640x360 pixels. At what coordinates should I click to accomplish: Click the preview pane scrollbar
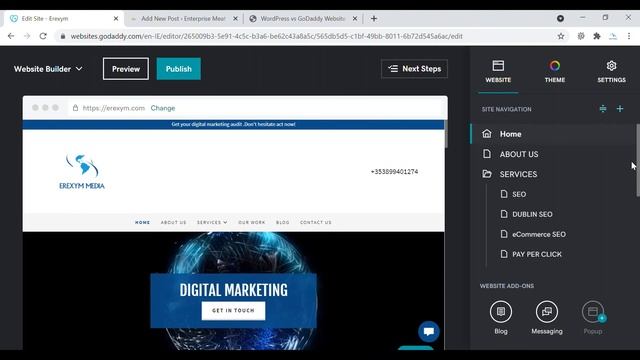pos(446,134)
